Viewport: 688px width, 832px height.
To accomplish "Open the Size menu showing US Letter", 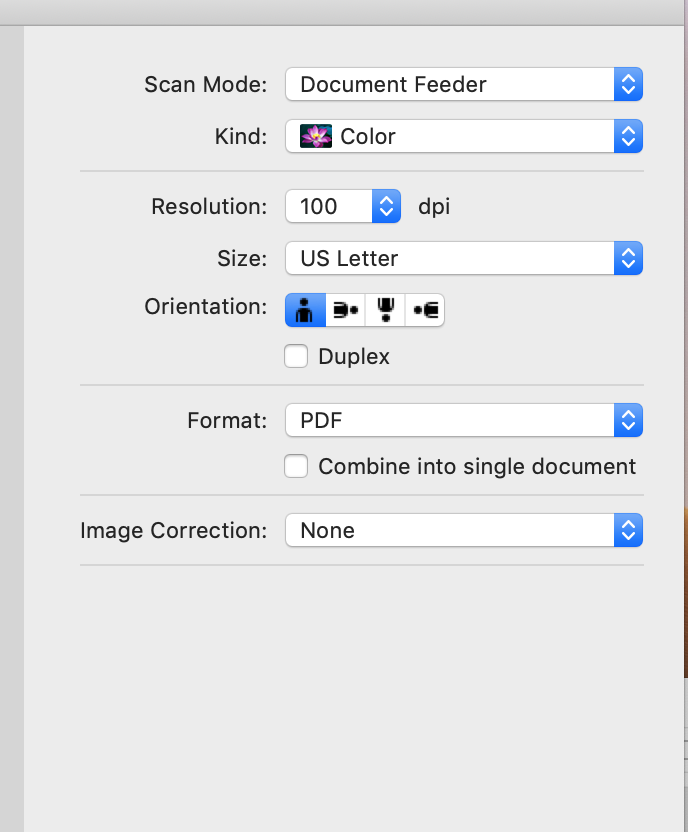I will click(x=450, y=259).
